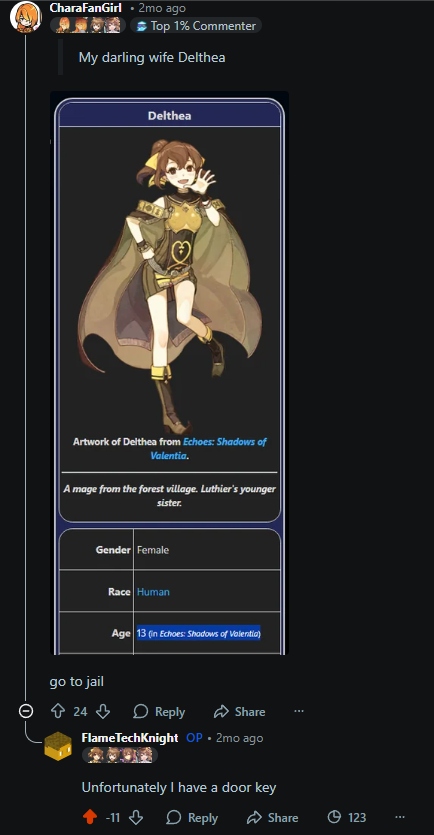This screenshot has width=434, height=835.
Task: Enlarge the Delthea wiki image attachment
Action: (169, 373)
